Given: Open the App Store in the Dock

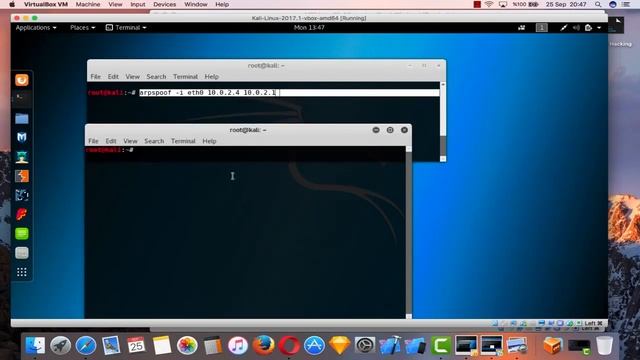Looking at the screenshot, I should 314,345.
